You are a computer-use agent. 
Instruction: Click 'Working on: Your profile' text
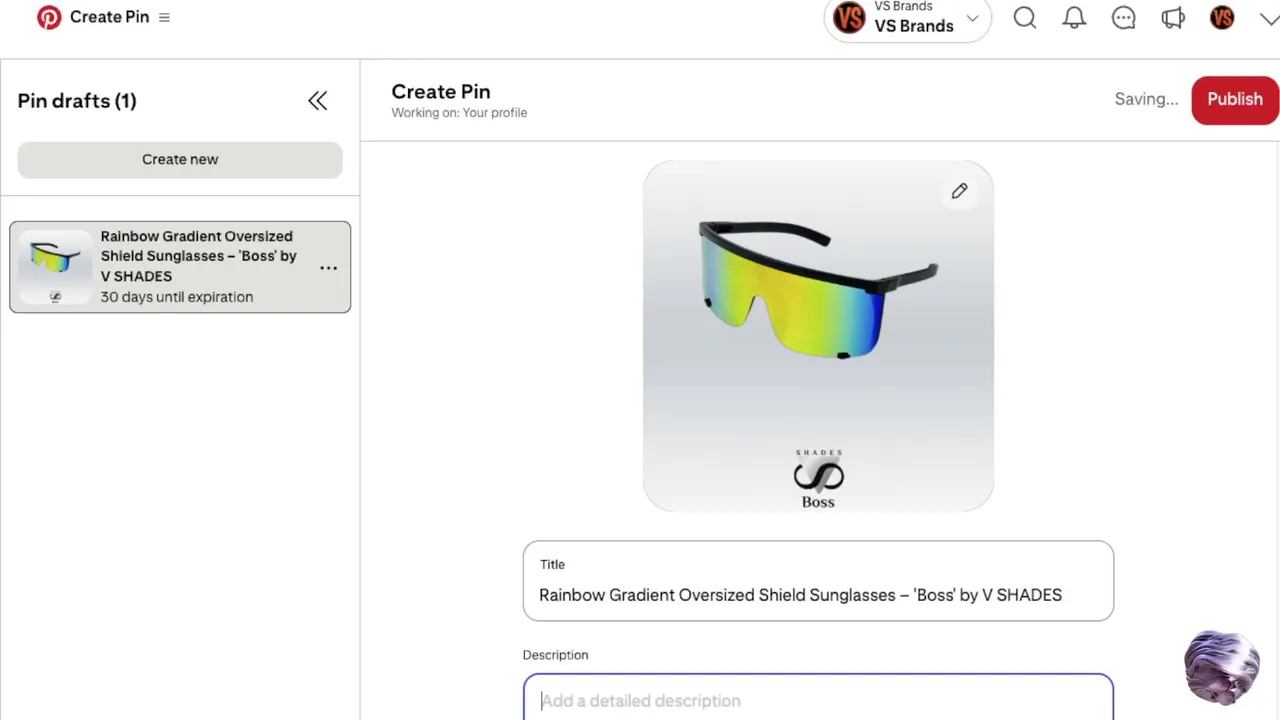point(459,113)
